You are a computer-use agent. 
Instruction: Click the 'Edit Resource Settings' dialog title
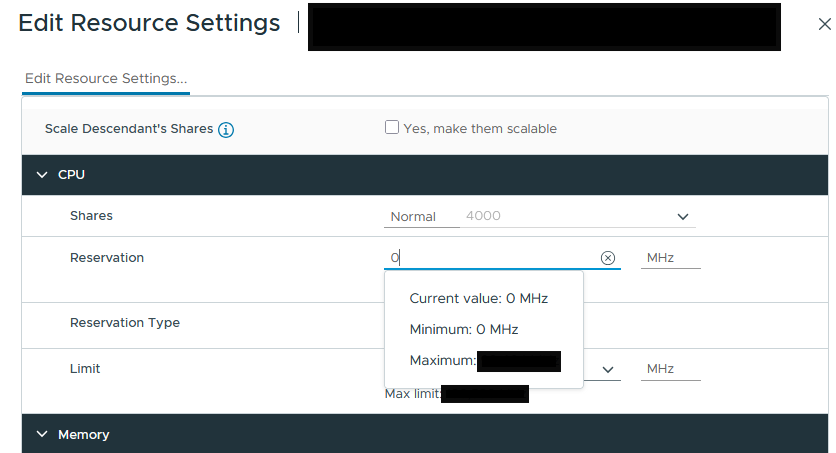point(149,23)
